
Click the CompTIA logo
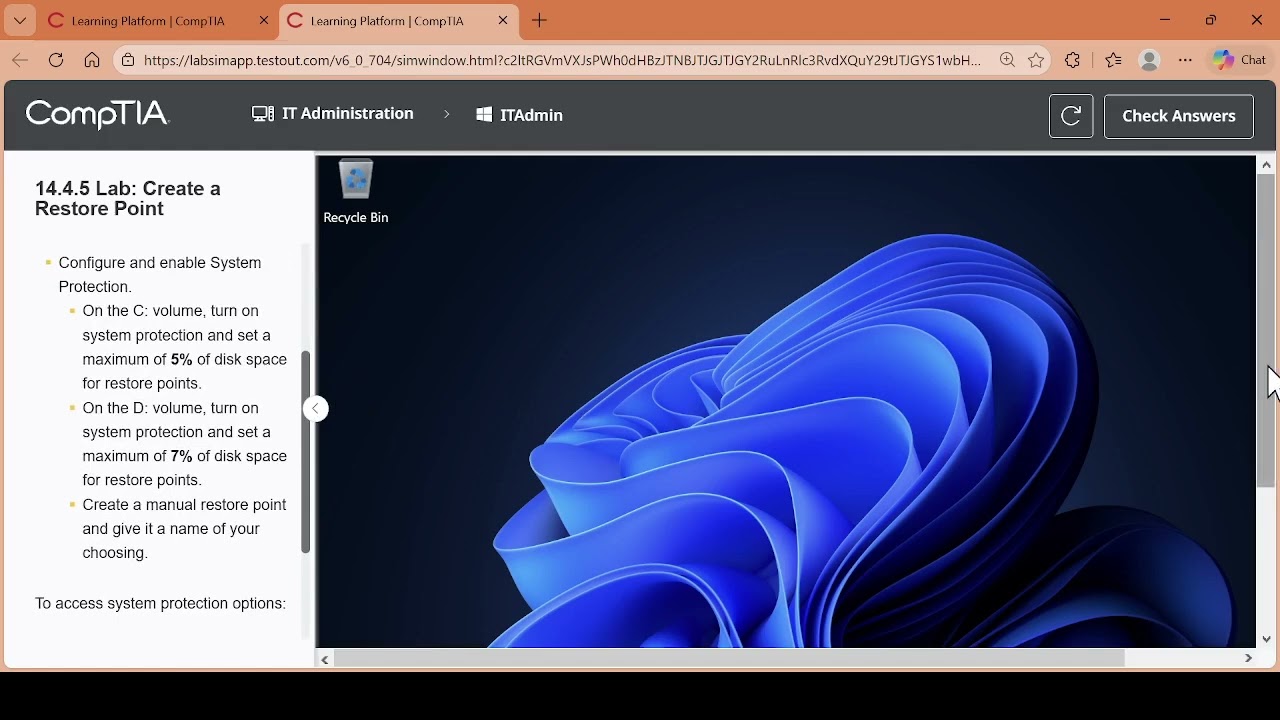[97, 115]
